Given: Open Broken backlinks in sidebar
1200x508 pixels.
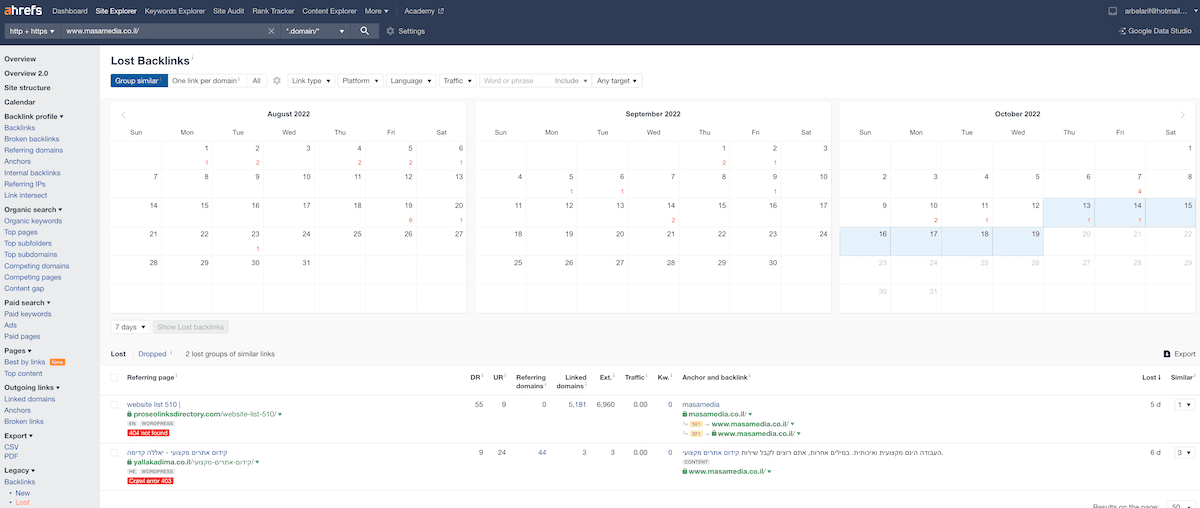Looking at the screenshot, I should point(32,139).
